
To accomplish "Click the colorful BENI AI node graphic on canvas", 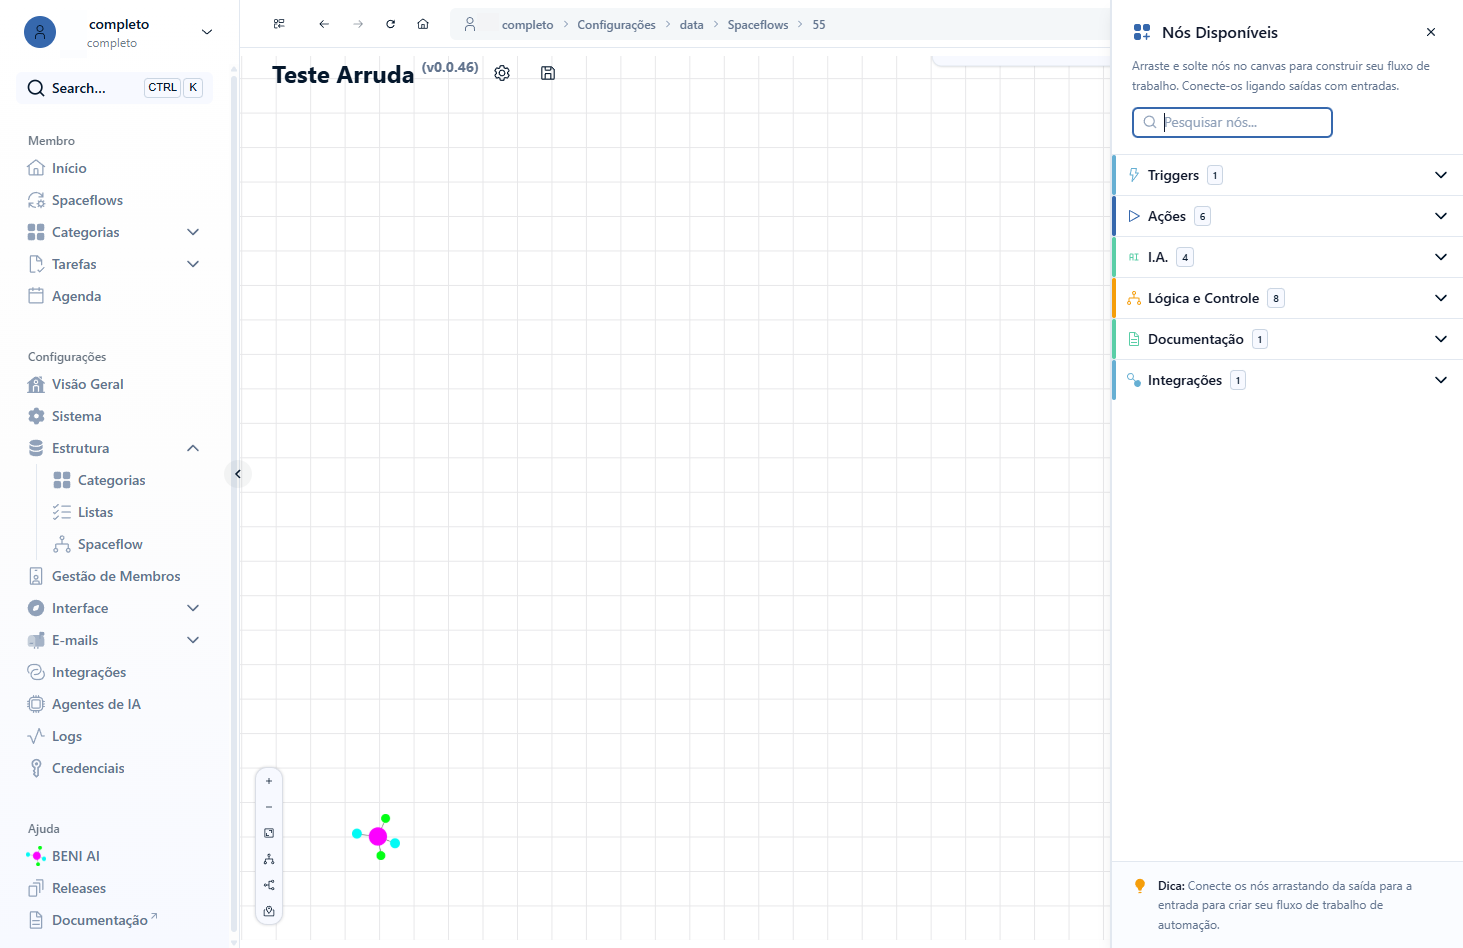I will (x=377, y=837).
